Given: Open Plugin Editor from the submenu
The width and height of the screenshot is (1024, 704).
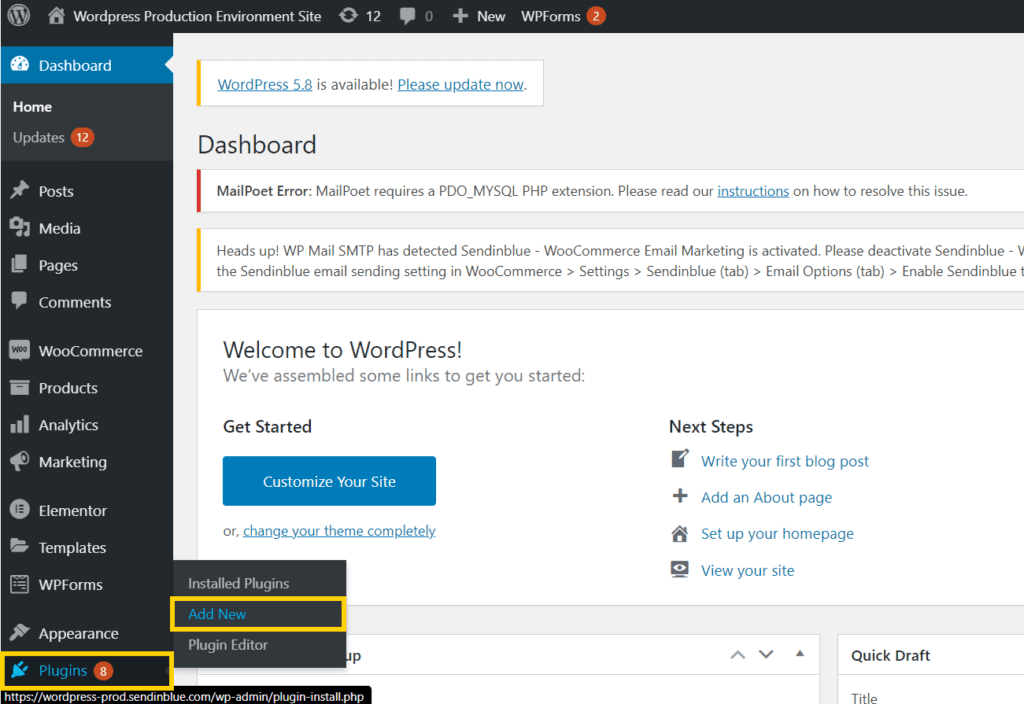Looking at the screenshot, I should tap(228, 645).
